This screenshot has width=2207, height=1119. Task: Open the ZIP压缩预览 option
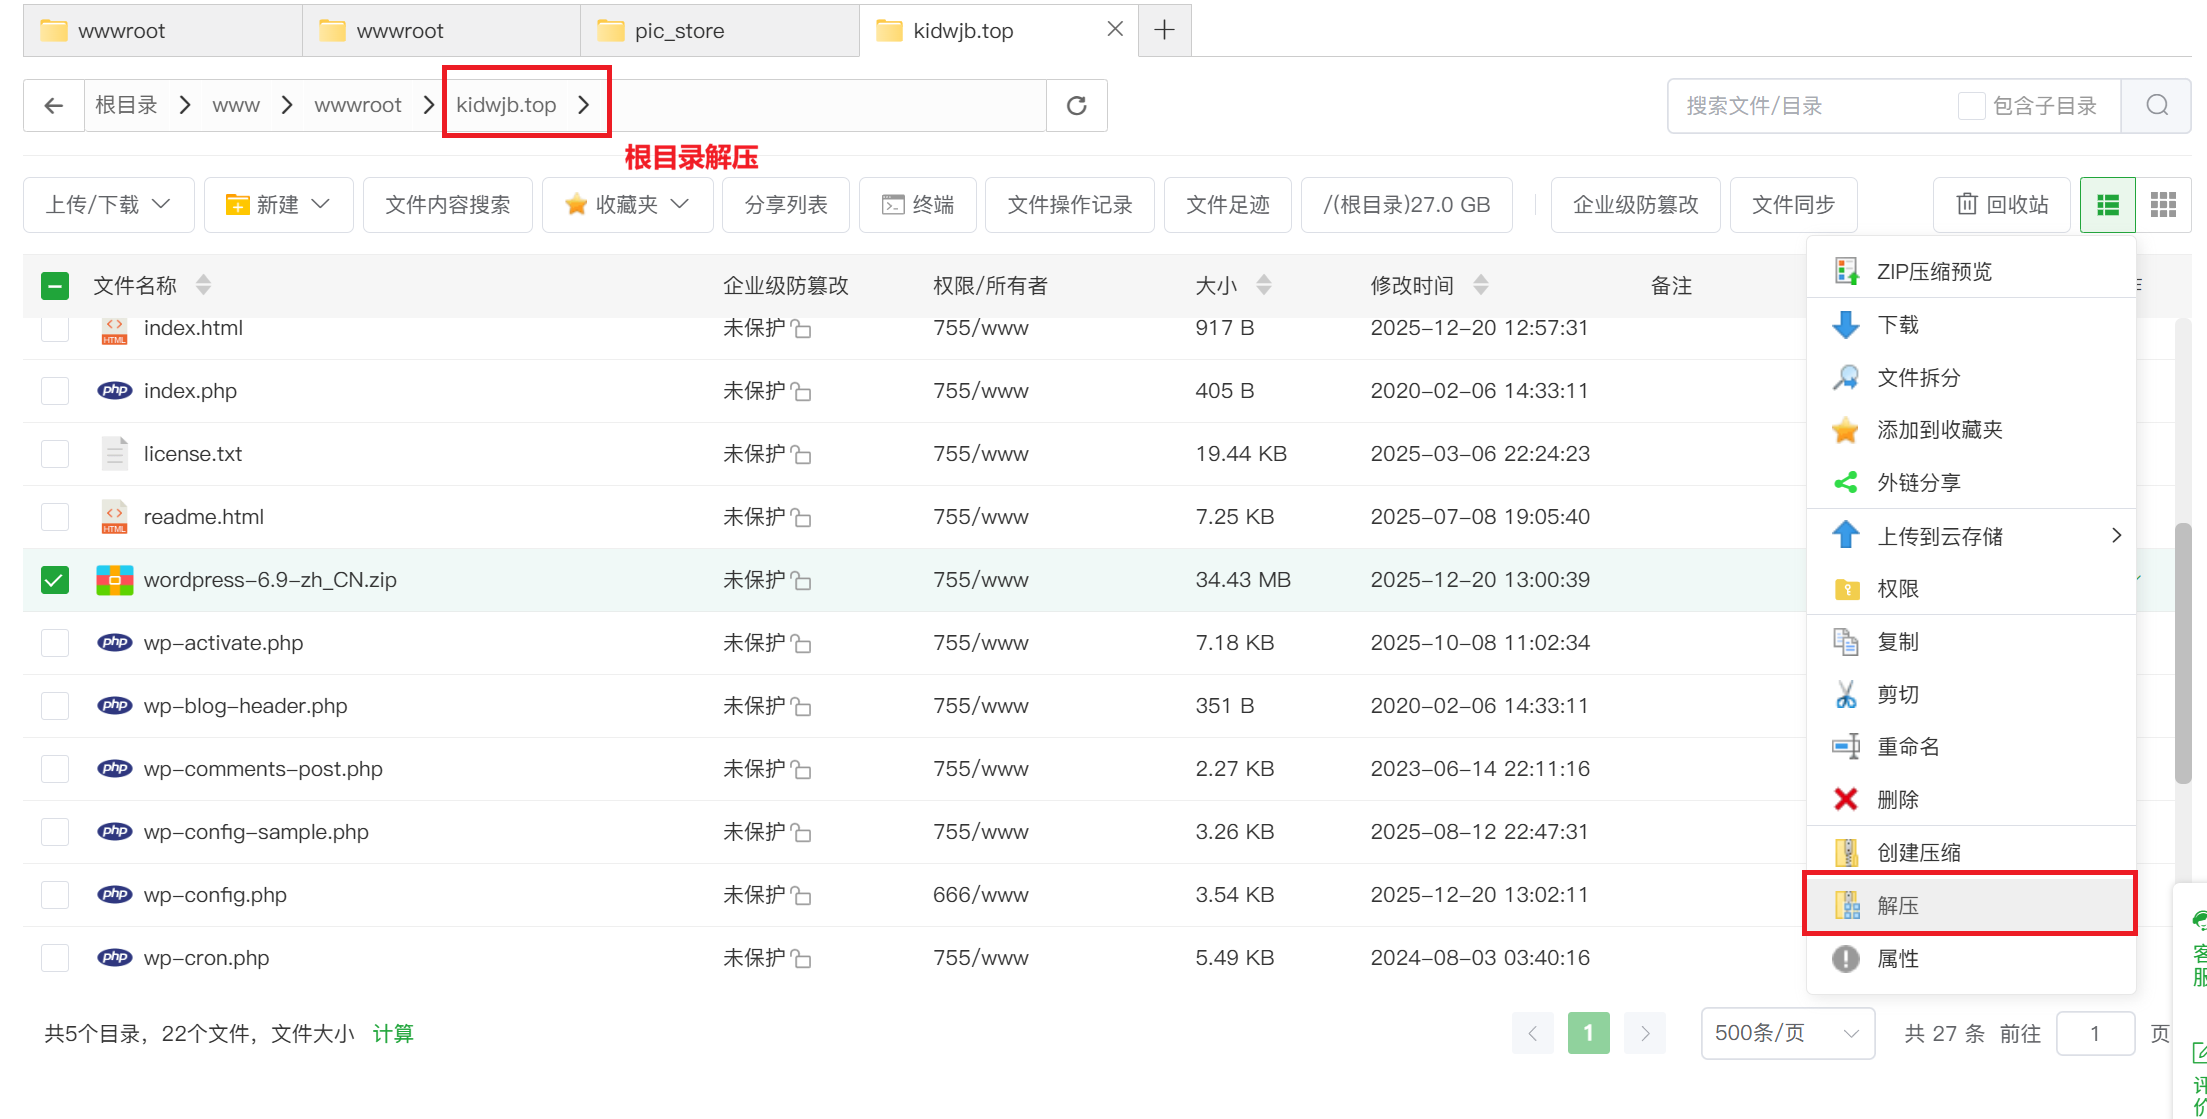pos(1931,271)
